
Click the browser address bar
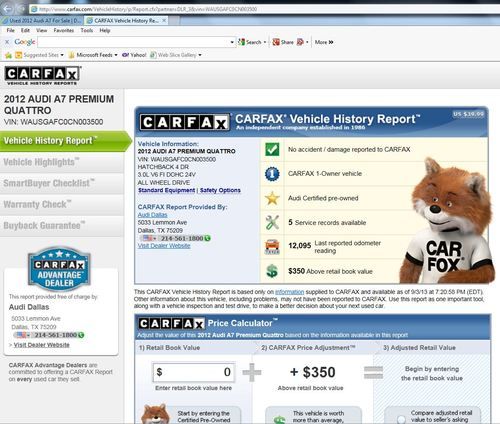263,9
